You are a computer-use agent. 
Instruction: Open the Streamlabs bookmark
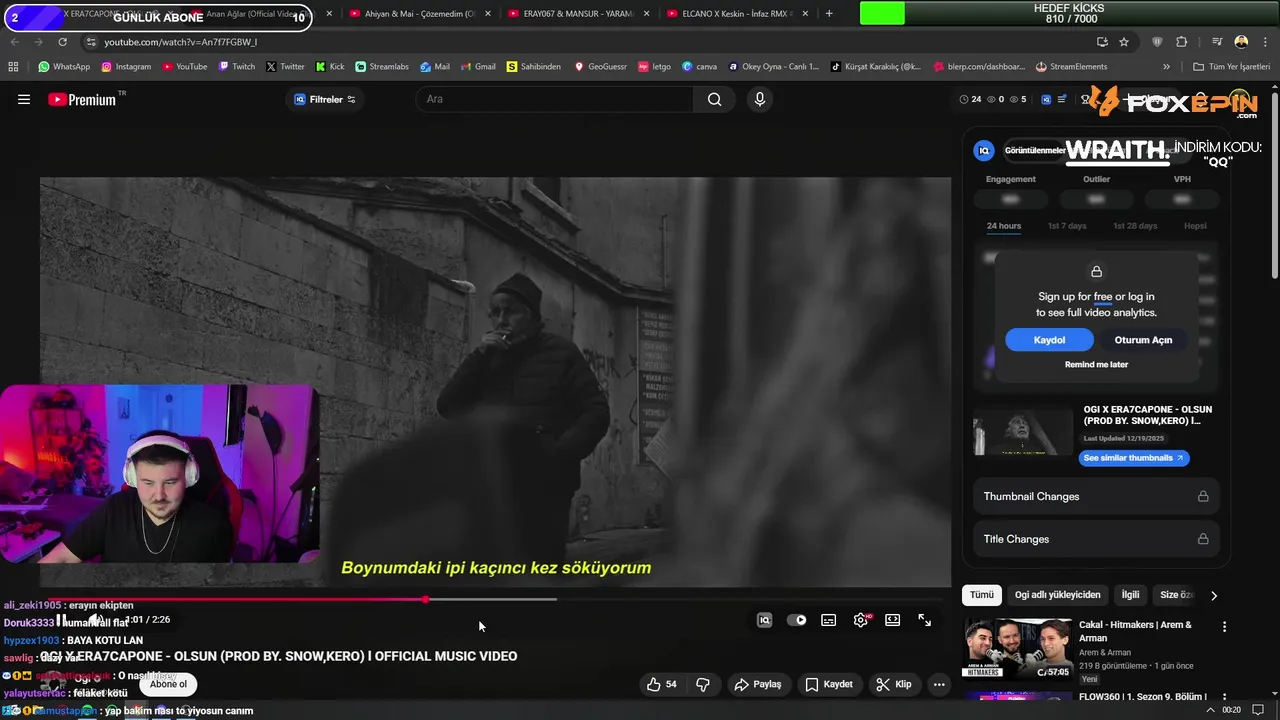pyautogui.click(x=381, y=67)
